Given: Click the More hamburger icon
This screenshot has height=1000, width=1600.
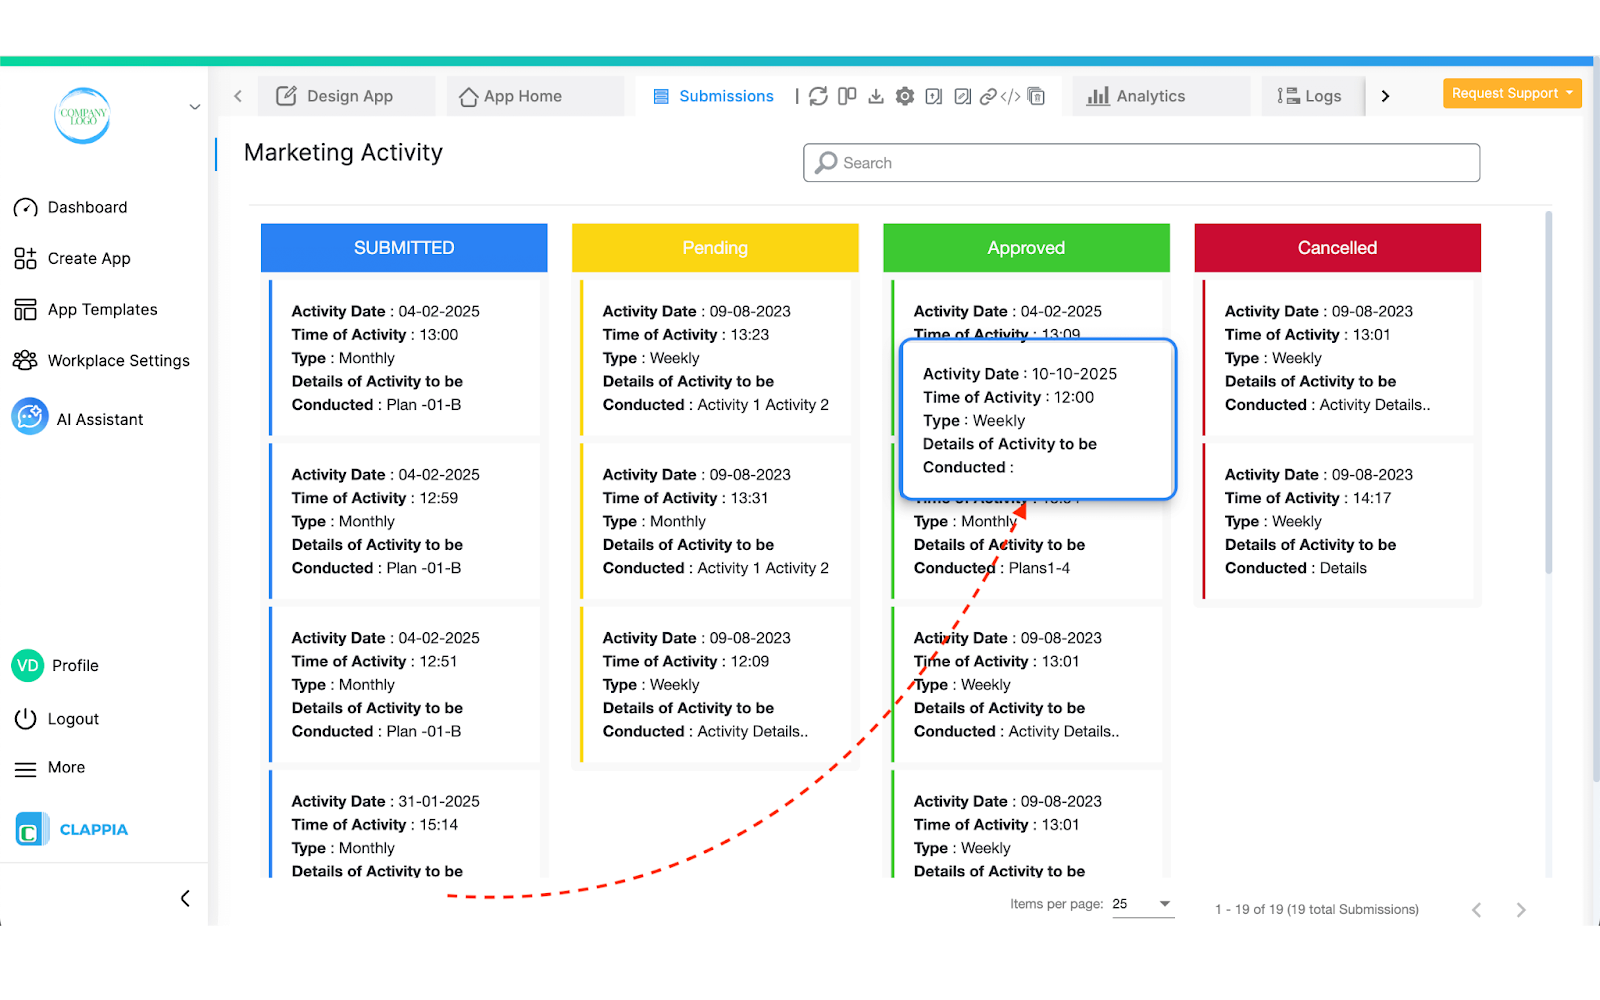Looking at the screenshot, I should [25, 769].
